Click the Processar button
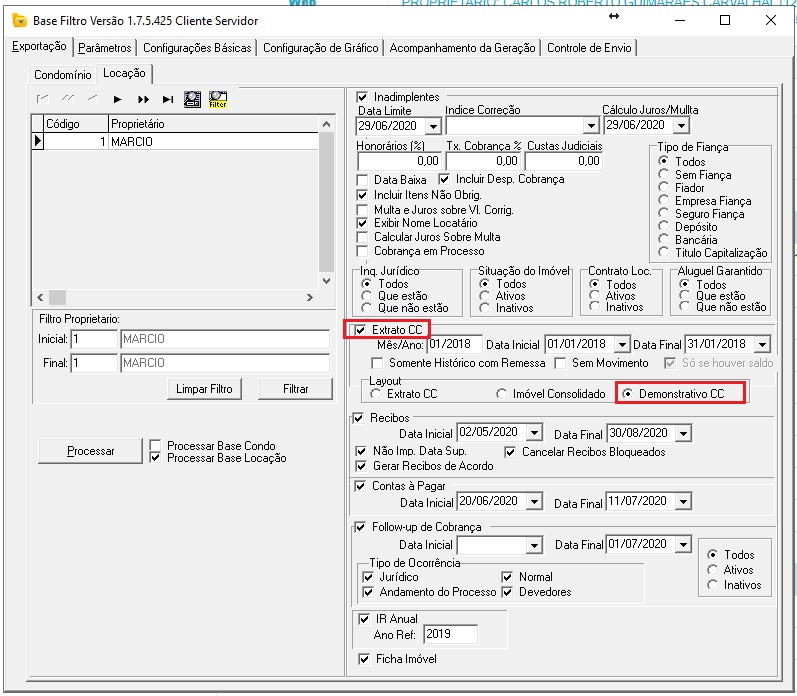The height and width of the screenshot is (696, 797). click(x=90, y=451)
